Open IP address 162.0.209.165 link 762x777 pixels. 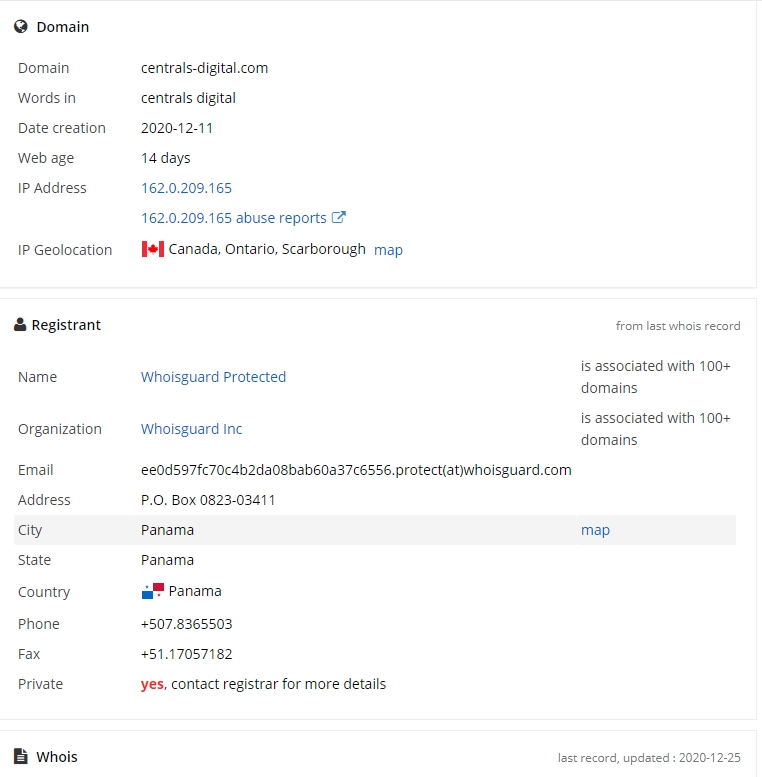186,188
